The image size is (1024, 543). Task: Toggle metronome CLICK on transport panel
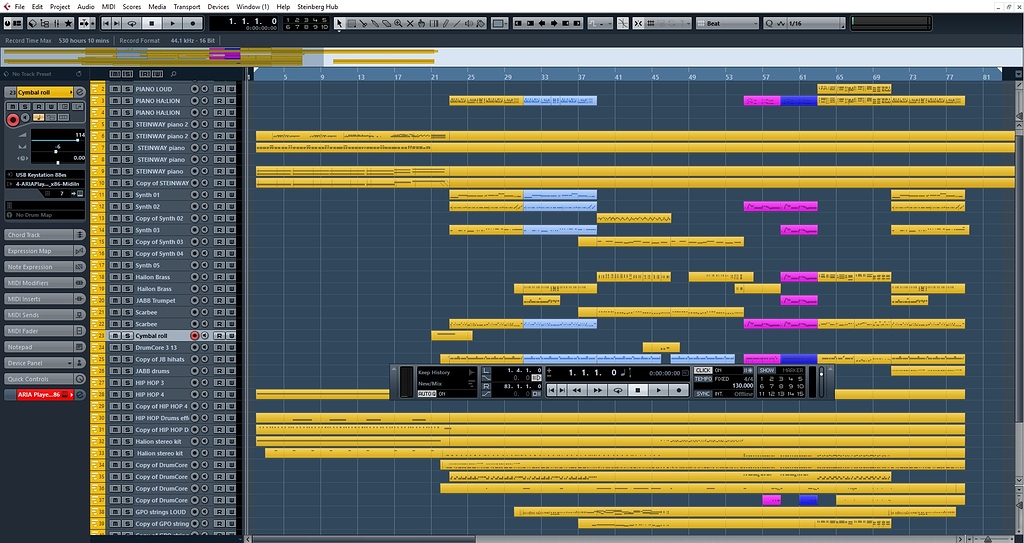704,371
